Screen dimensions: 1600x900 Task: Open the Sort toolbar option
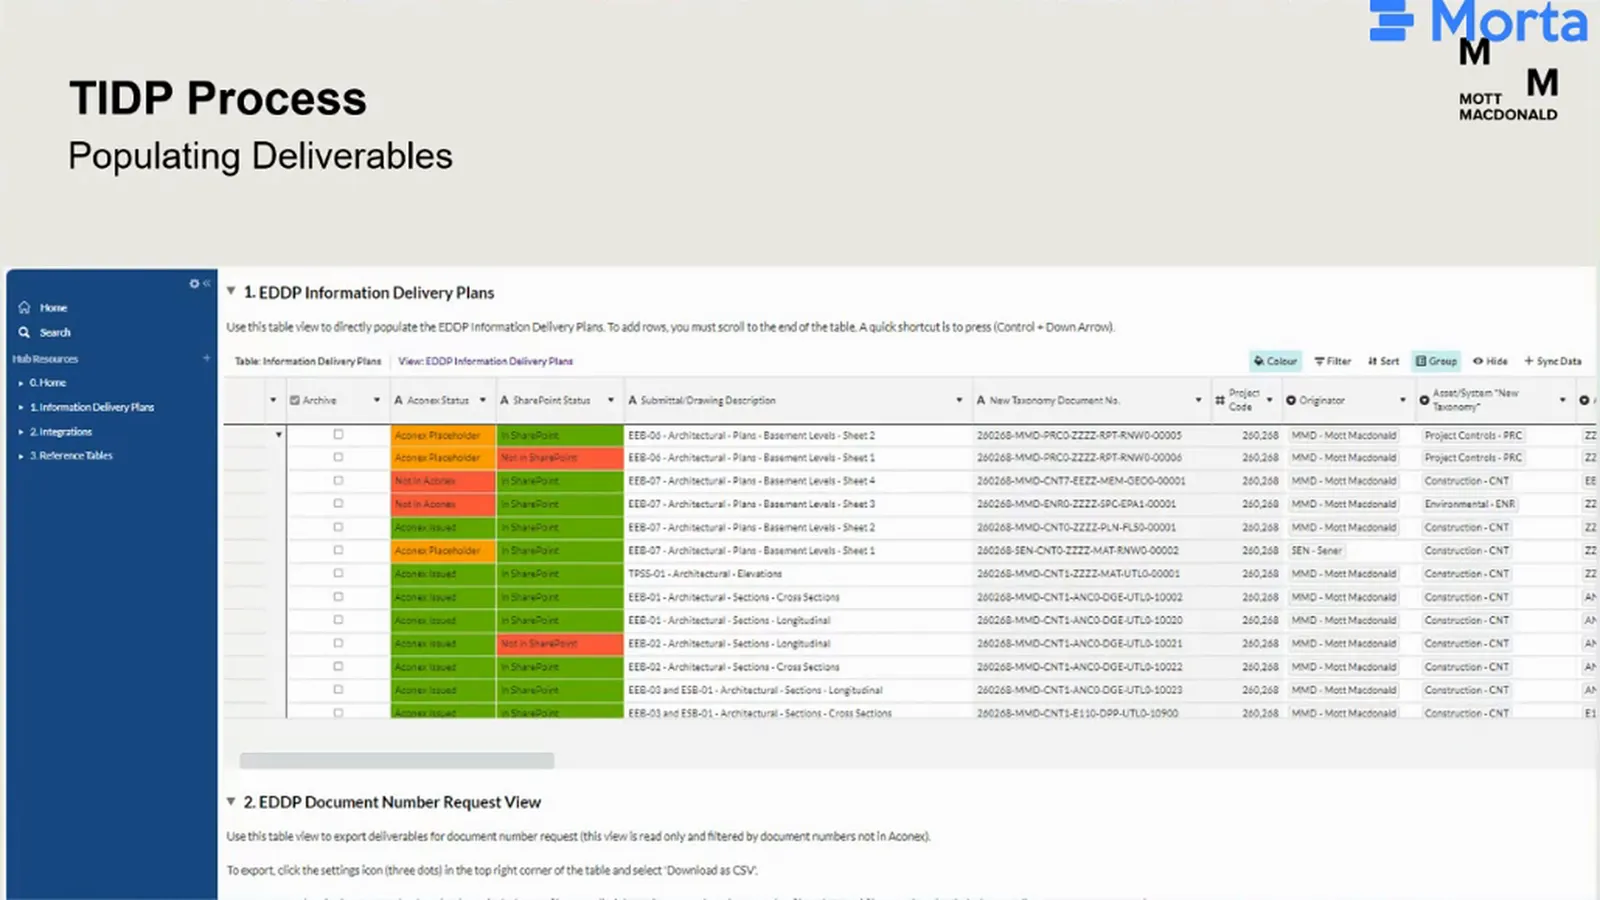[1384, 361]
